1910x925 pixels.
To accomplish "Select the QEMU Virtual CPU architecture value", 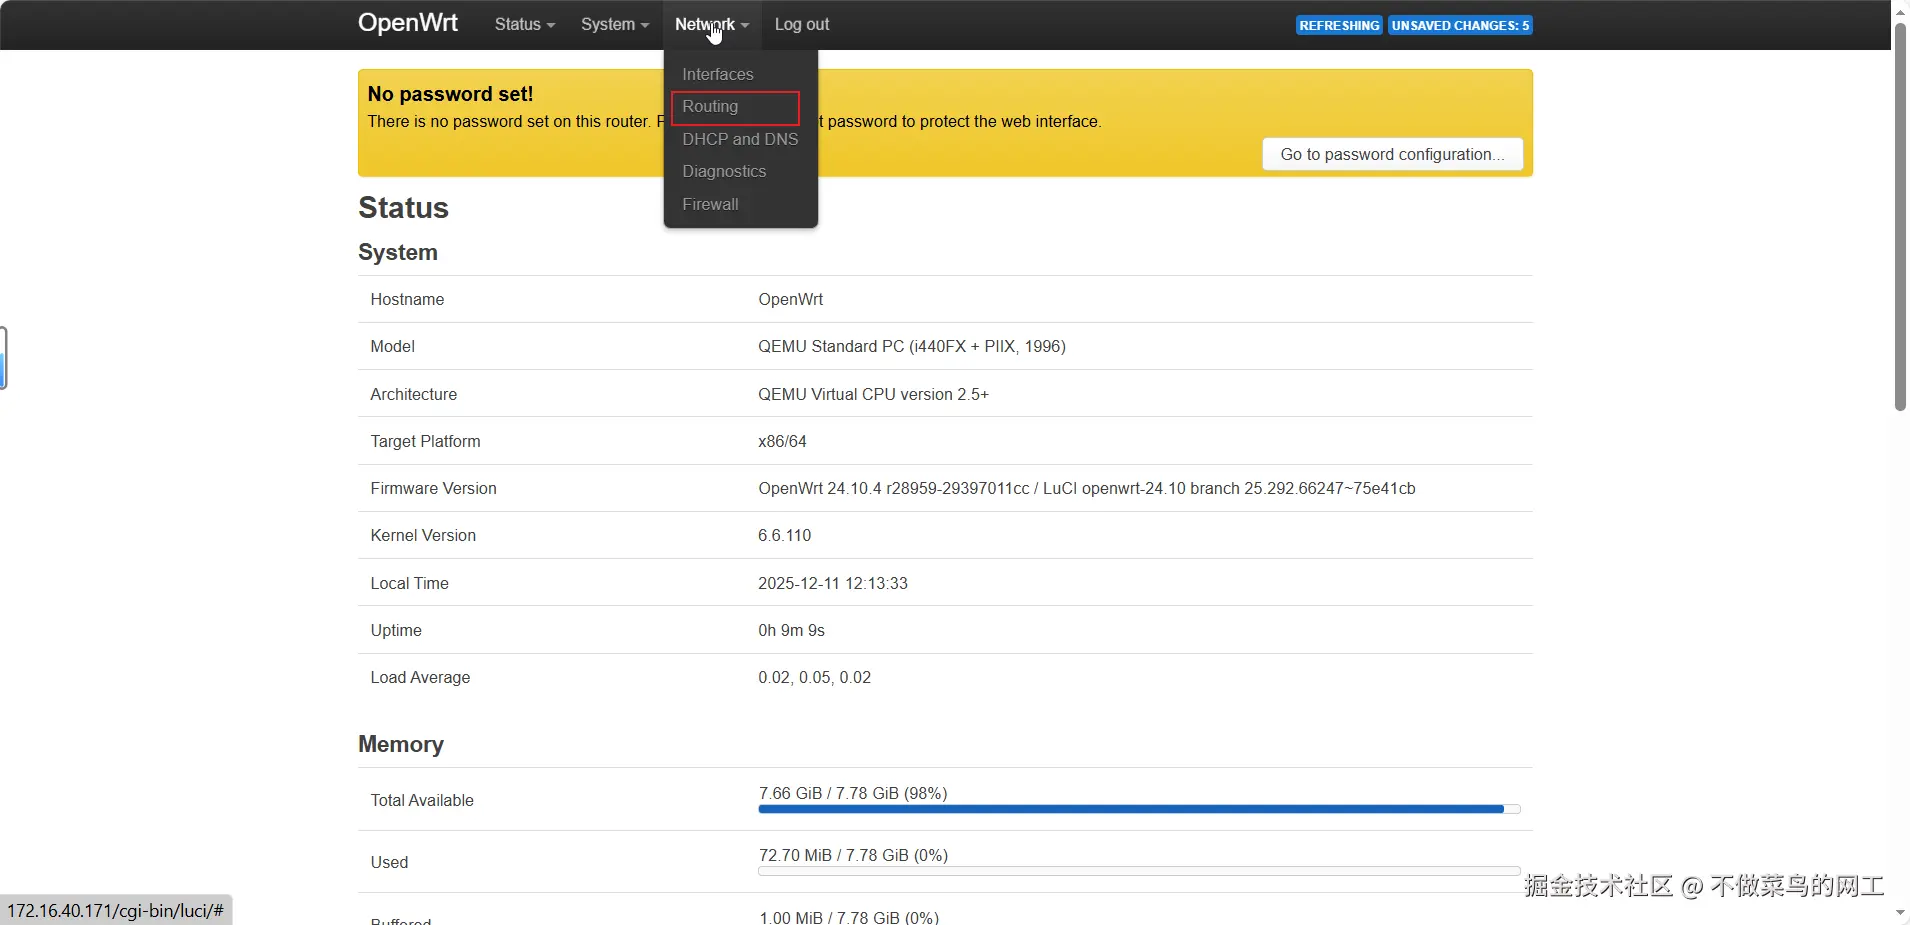I will tap(873, 394).
